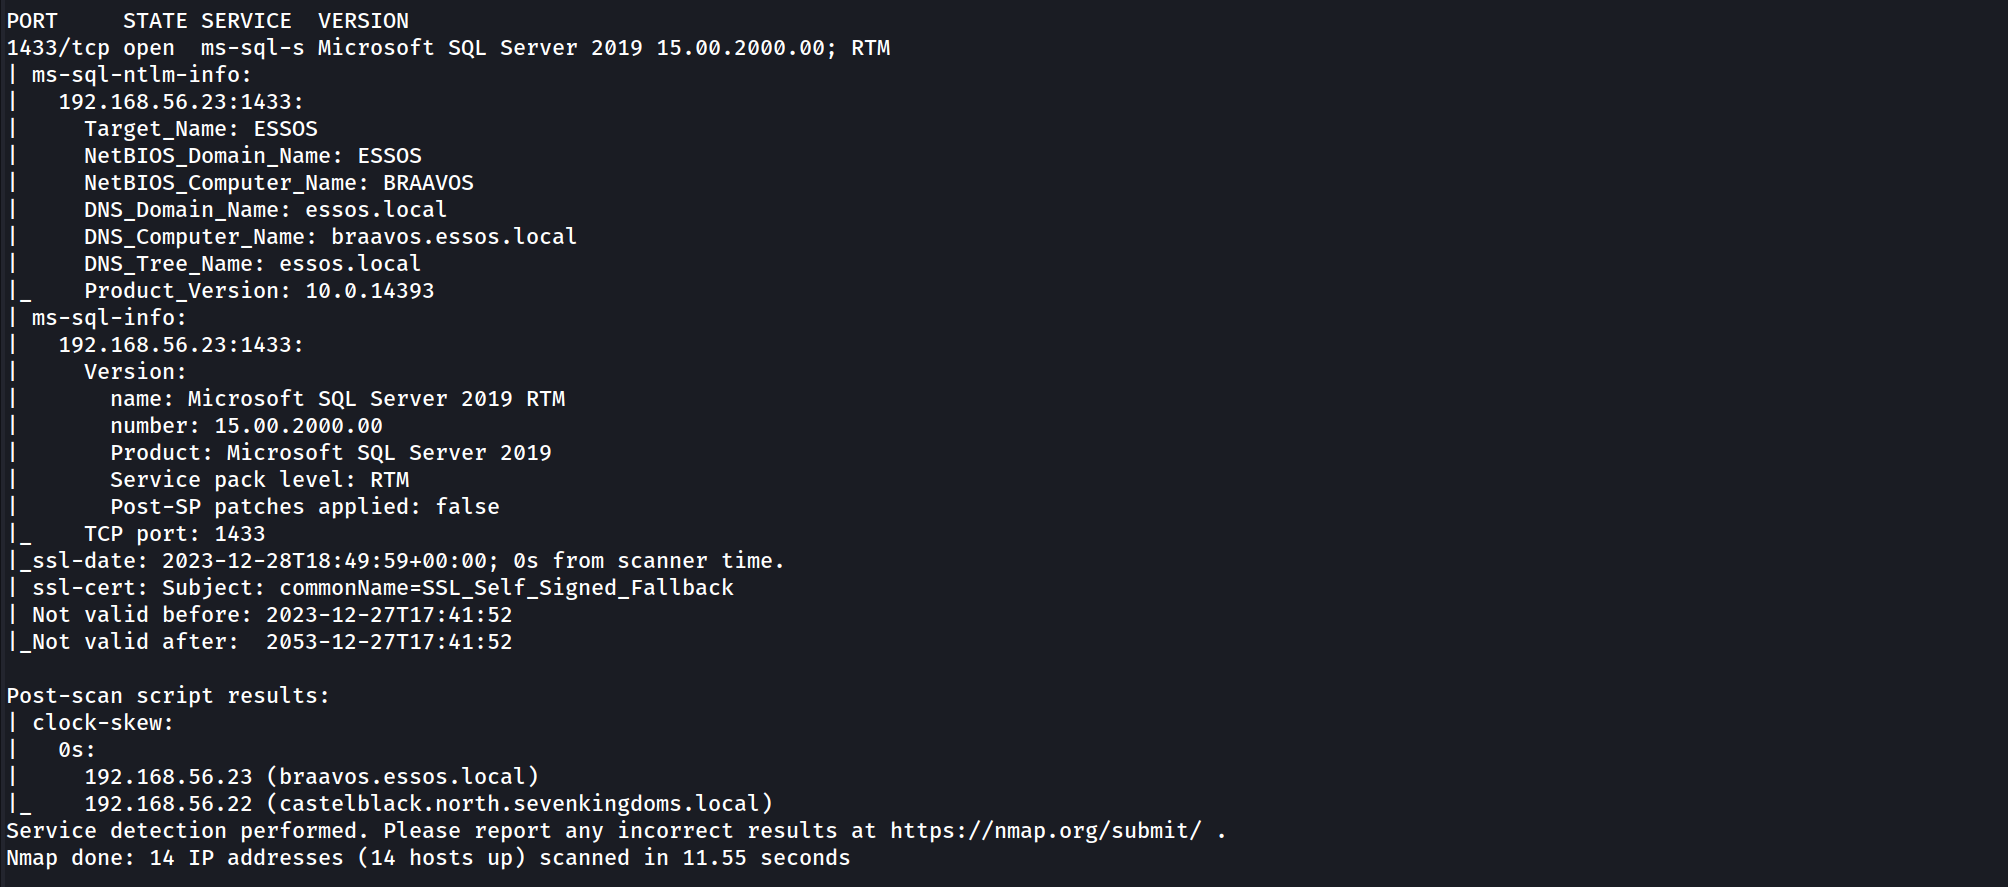The image size is (2008, 887).
Task: Click the DNS_Computer_Name value braavos.essos.local
Action: coord(454,237)
